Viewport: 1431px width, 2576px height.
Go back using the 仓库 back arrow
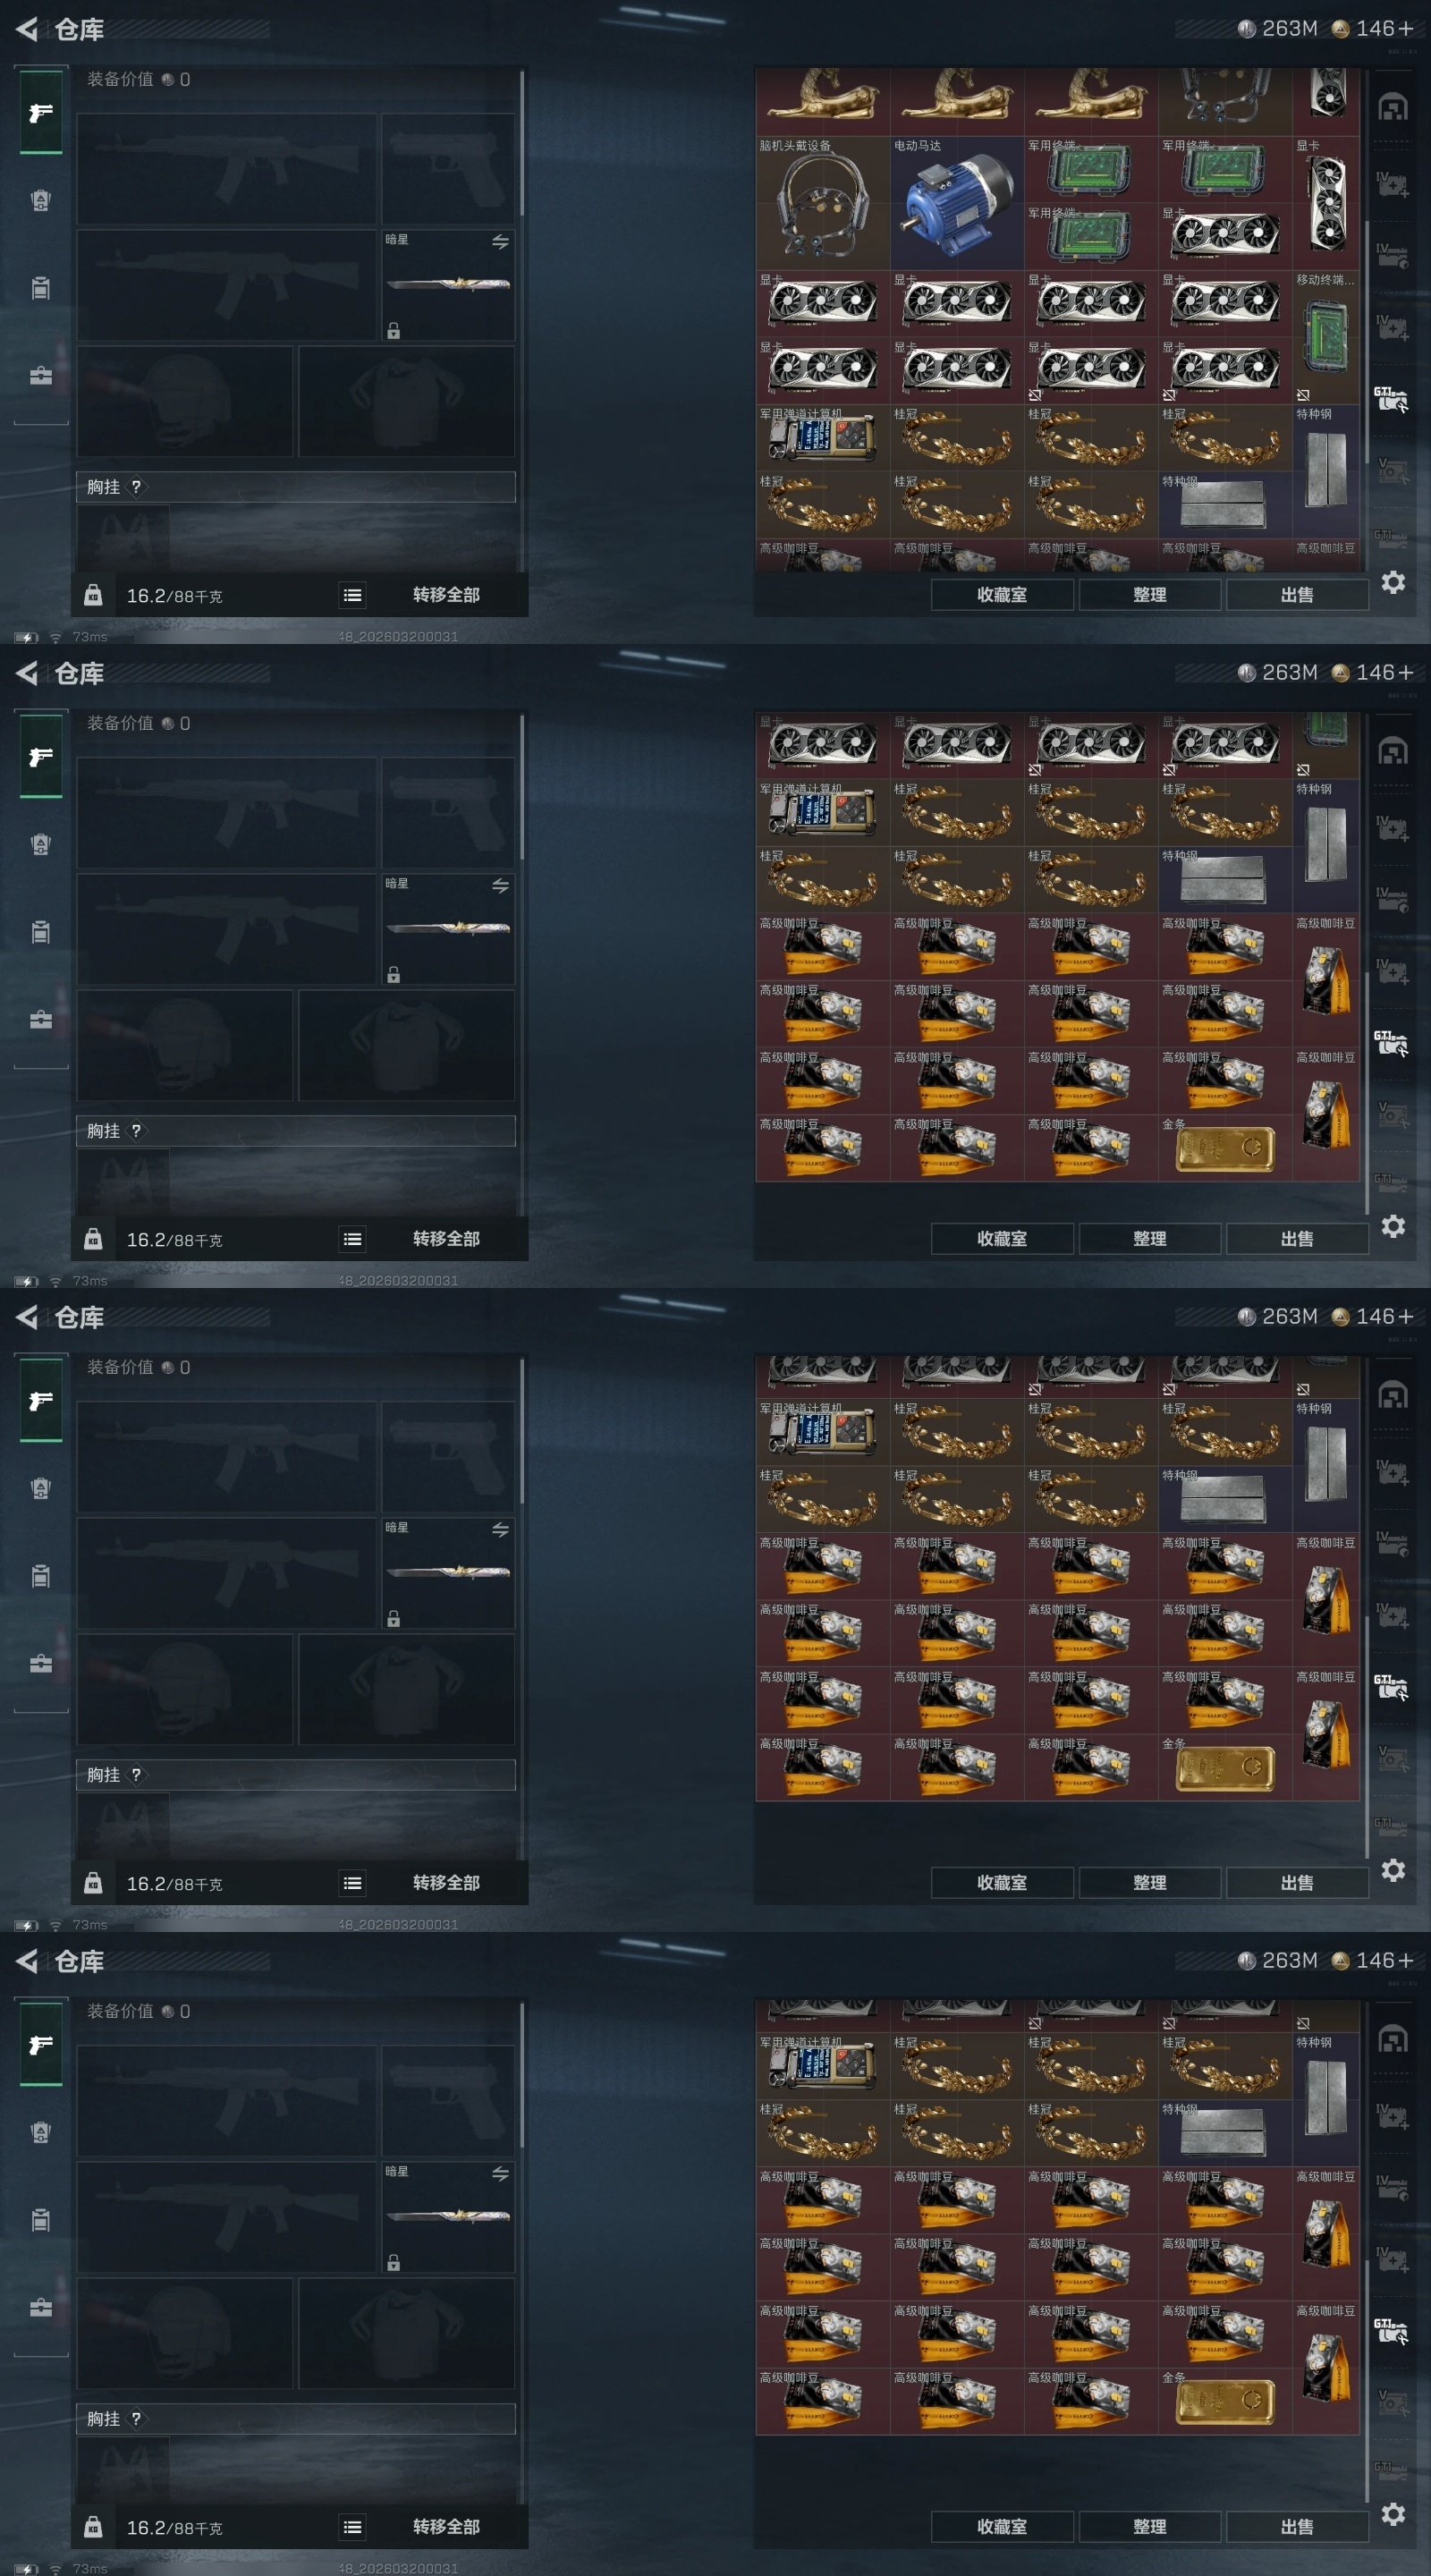pyautogui.click(x=27, y=29)
